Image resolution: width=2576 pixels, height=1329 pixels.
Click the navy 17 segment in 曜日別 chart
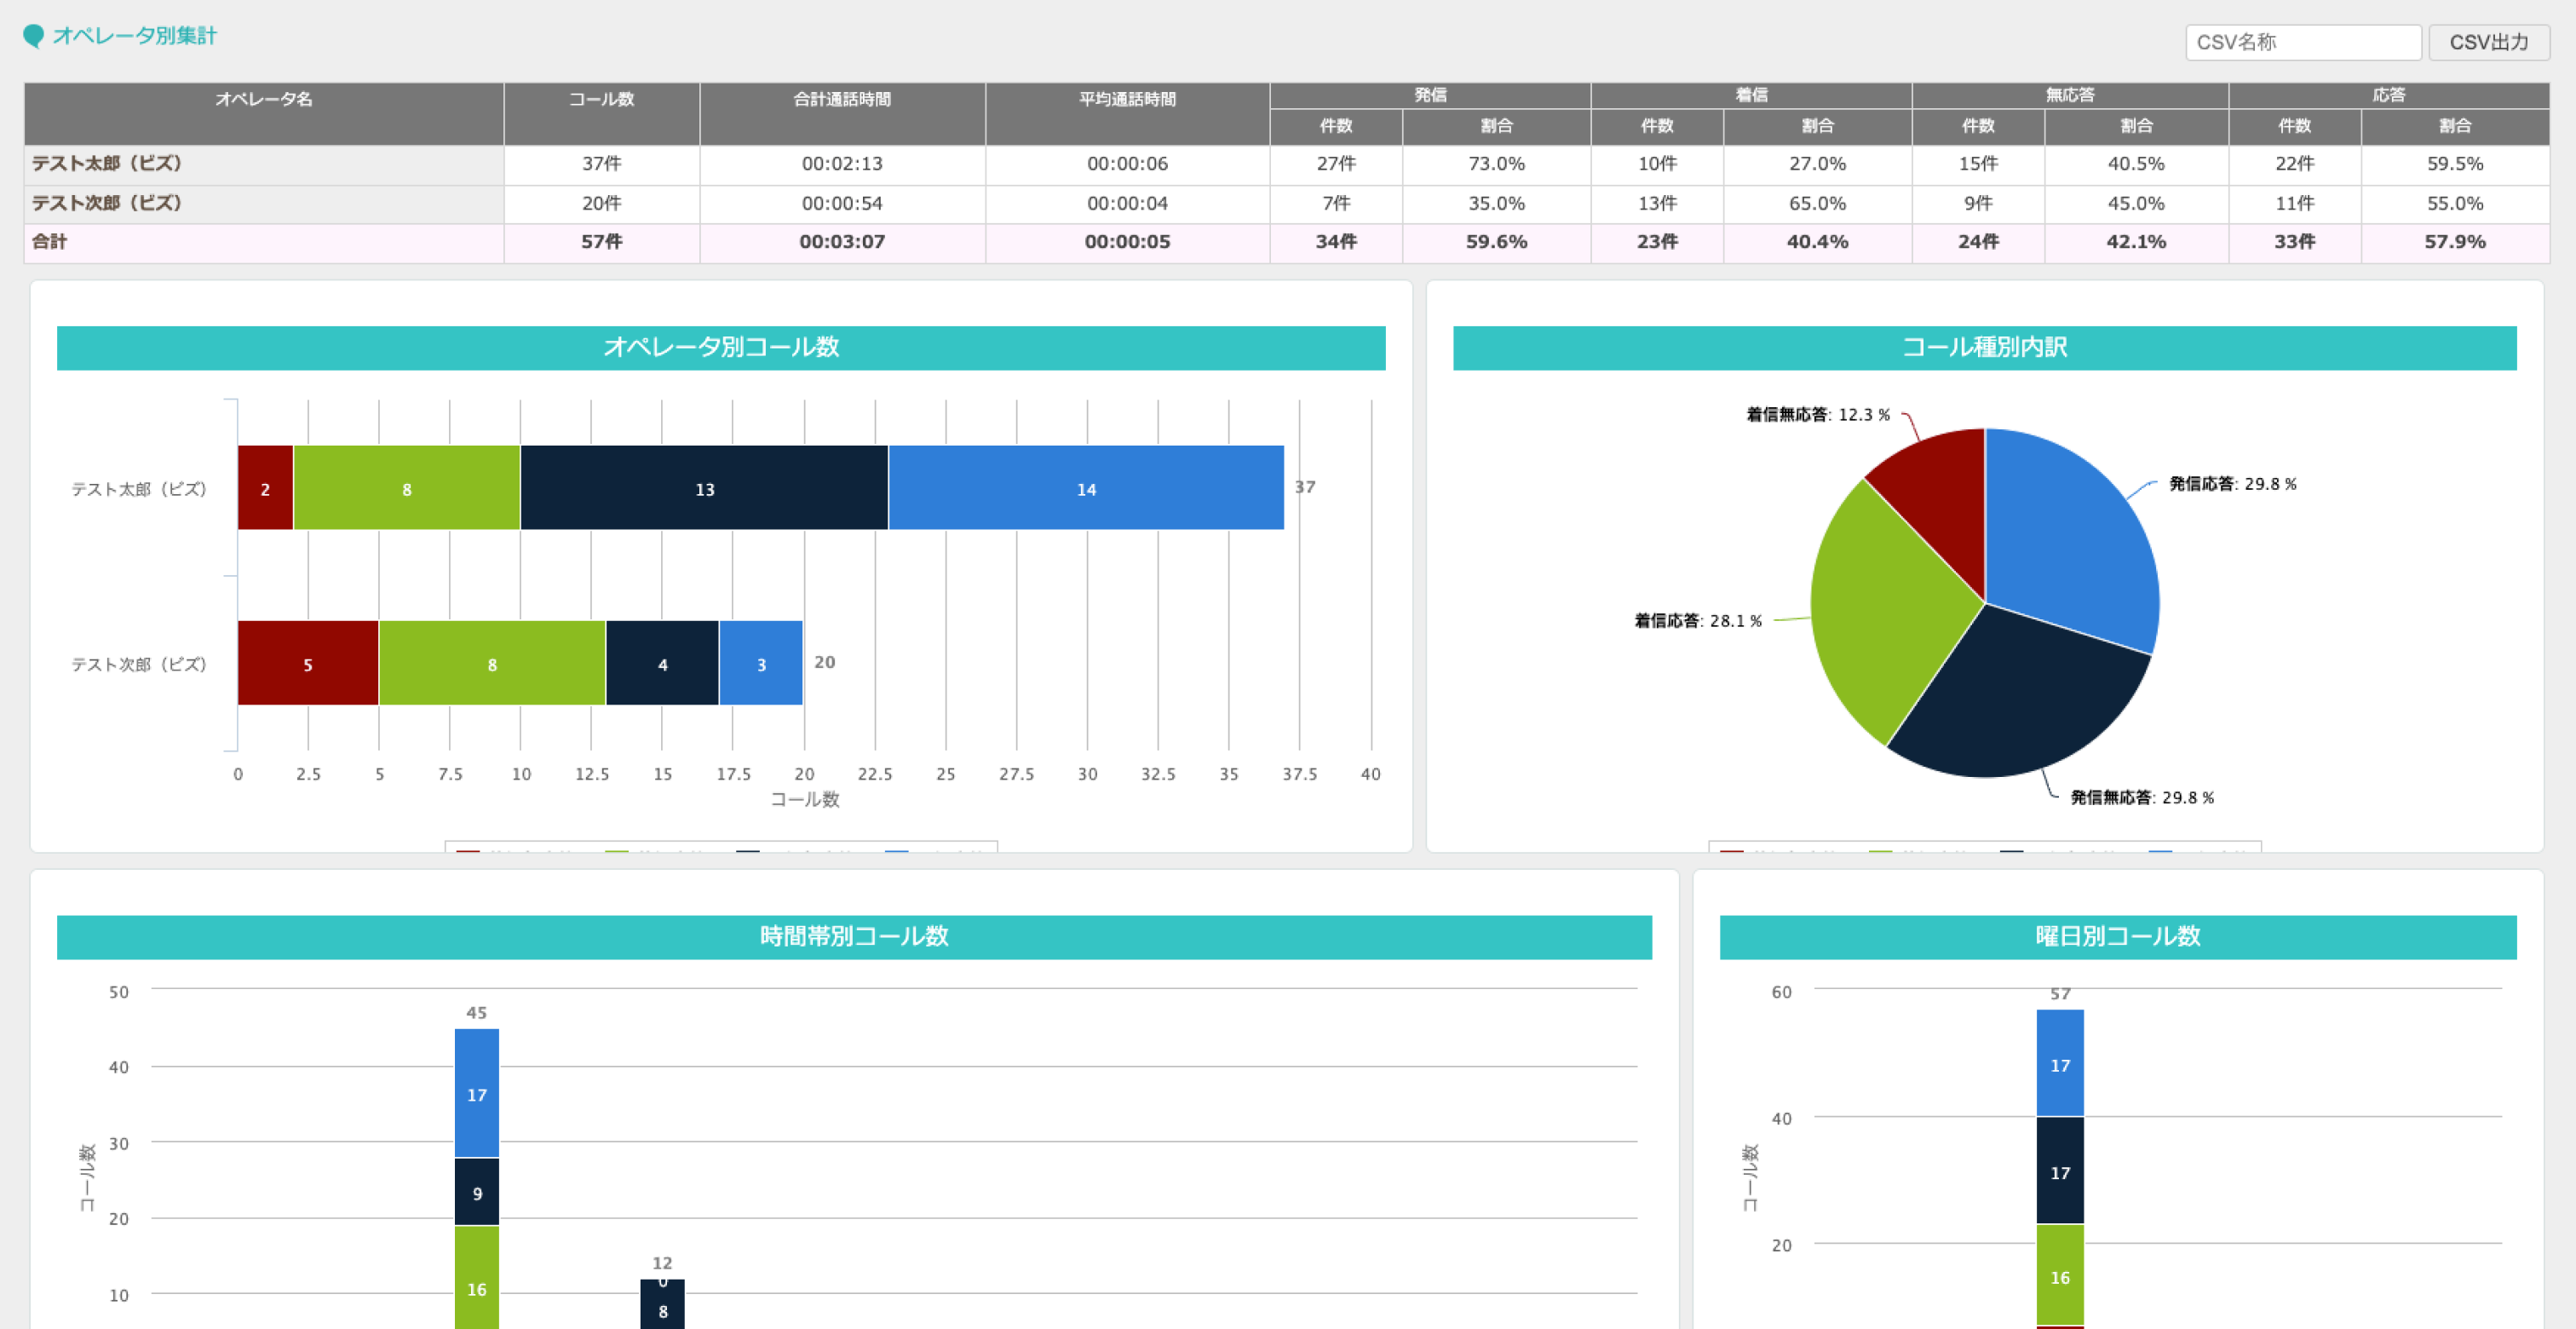pos(2060,1171)
